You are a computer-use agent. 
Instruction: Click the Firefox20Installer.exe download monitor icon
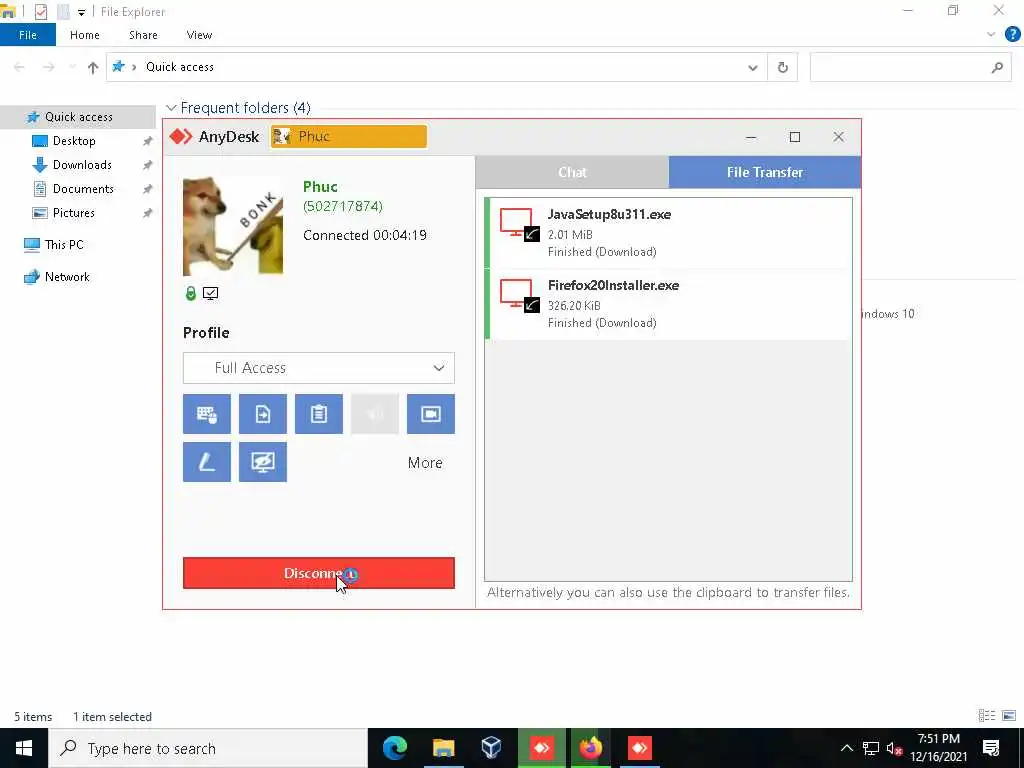[x=520, y=296]
